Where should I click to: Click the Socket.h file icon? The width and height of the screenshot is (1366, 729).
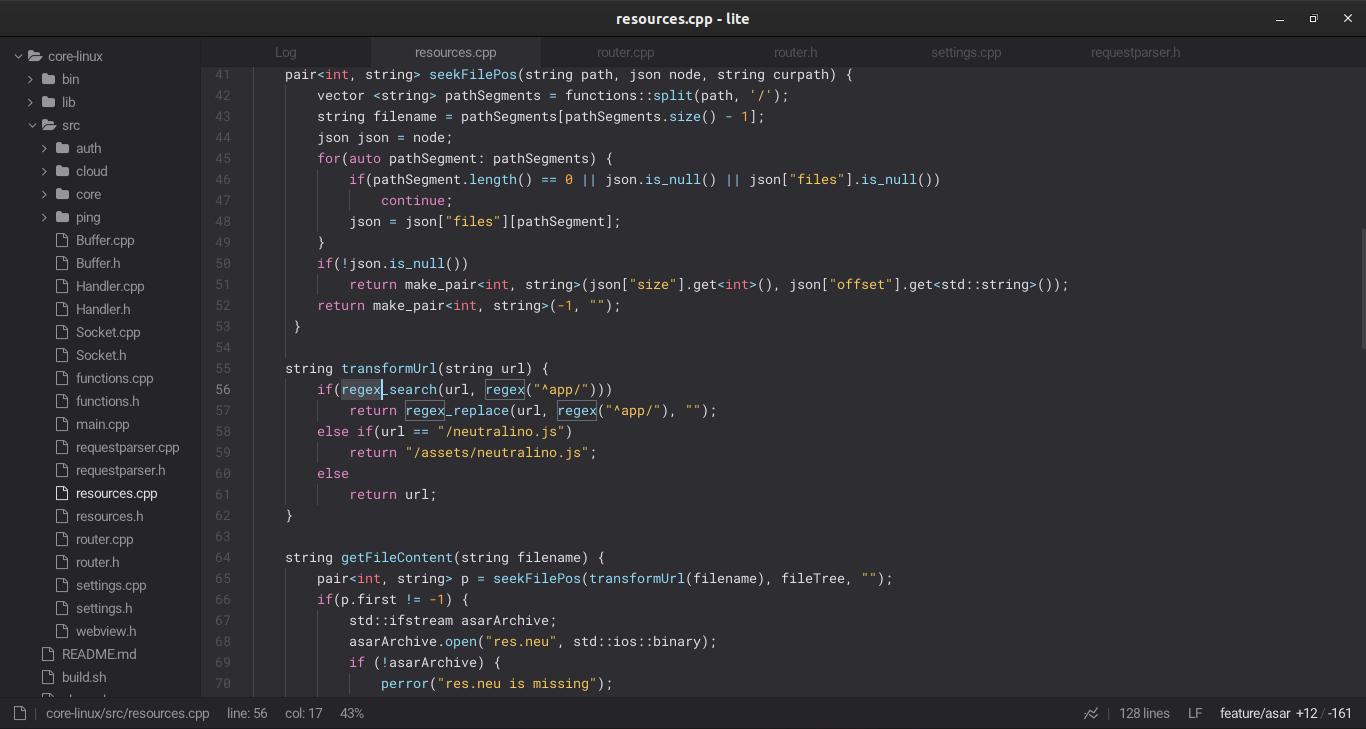tap(61, 355)
